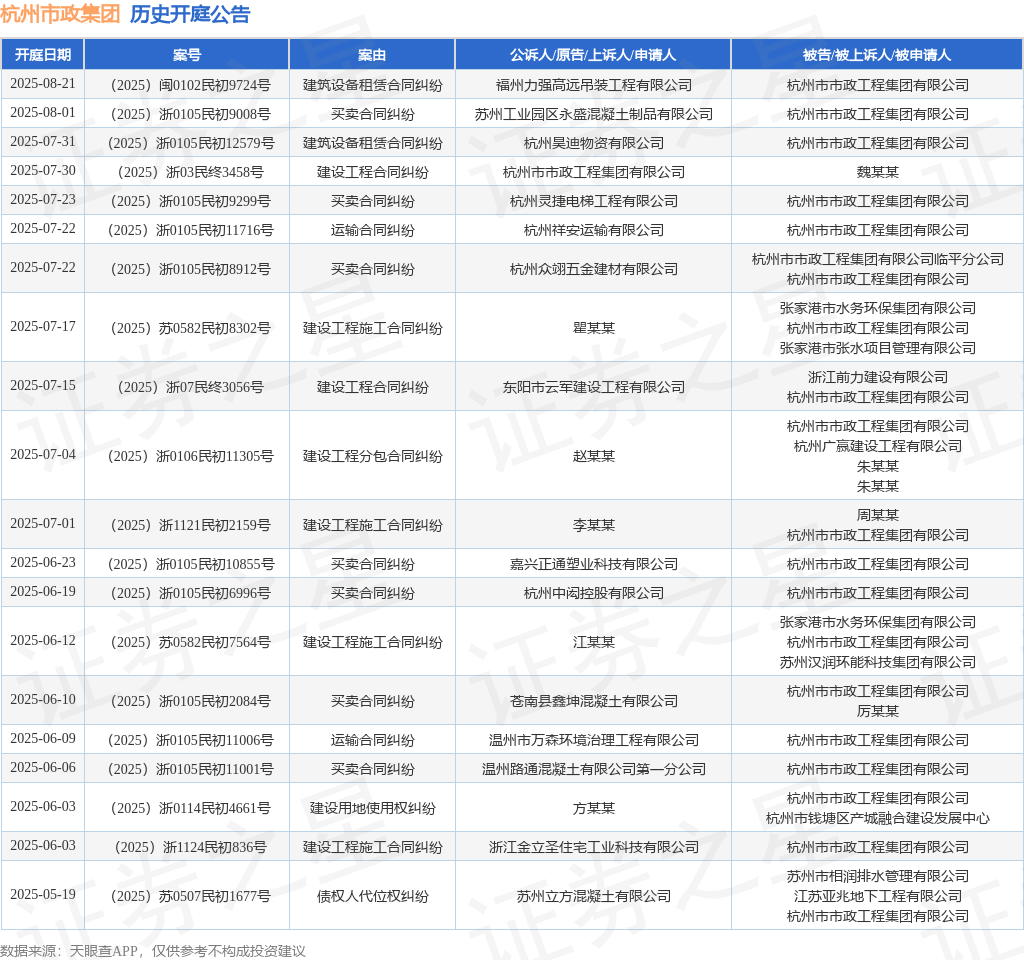Click case number (2025)浙0105民初9008号
The height and width of the screenshot is (960, 1024).
[x=187, y=114]
